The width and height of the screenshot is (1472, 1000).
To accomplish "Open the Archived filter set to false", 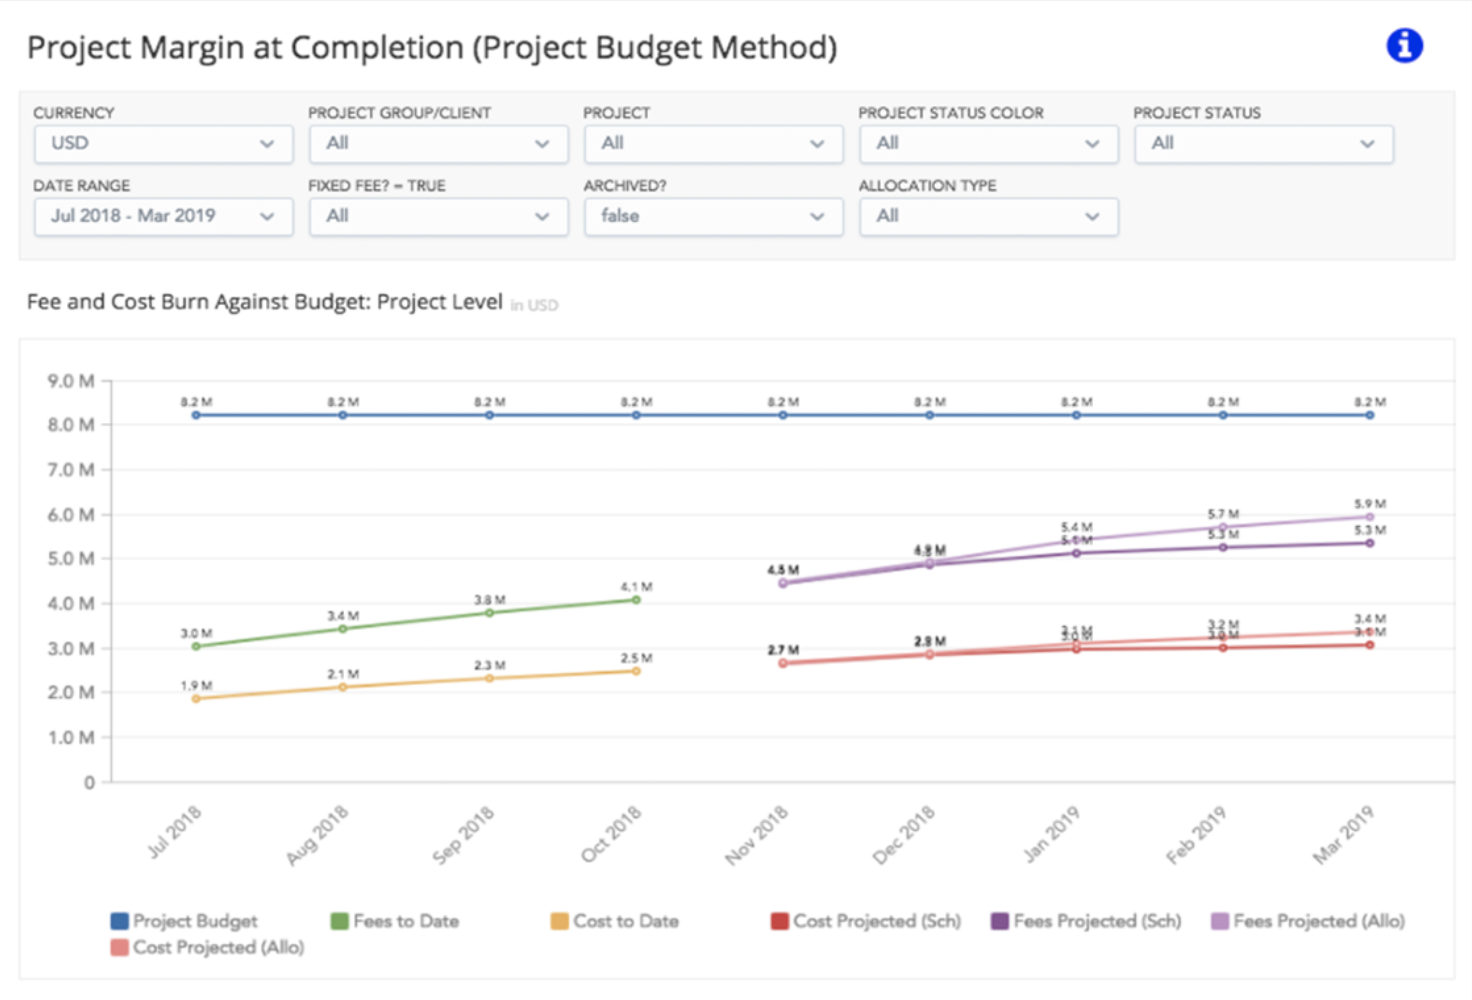I will coord(713,217).
